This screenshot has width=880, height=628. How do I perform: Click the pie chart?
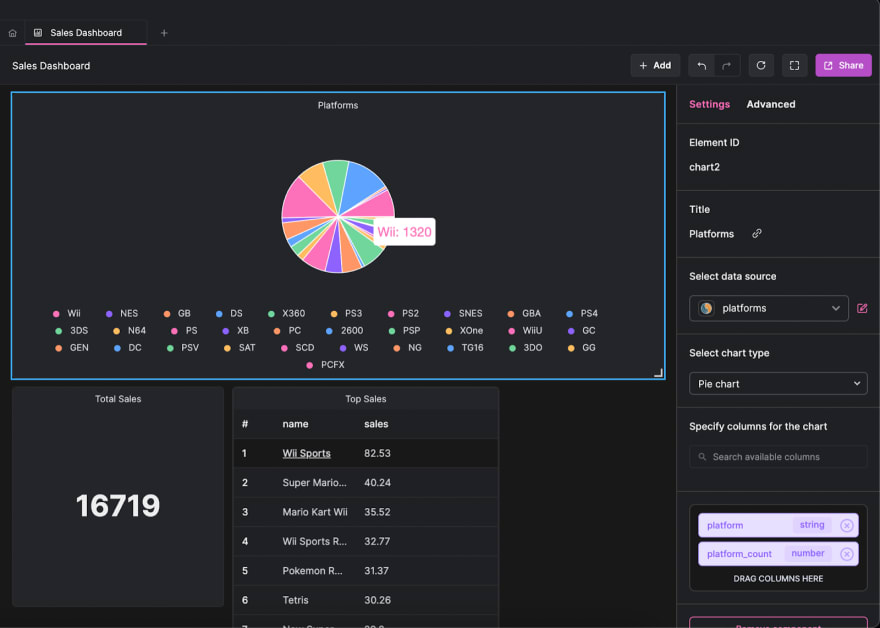tap(338, 216)
